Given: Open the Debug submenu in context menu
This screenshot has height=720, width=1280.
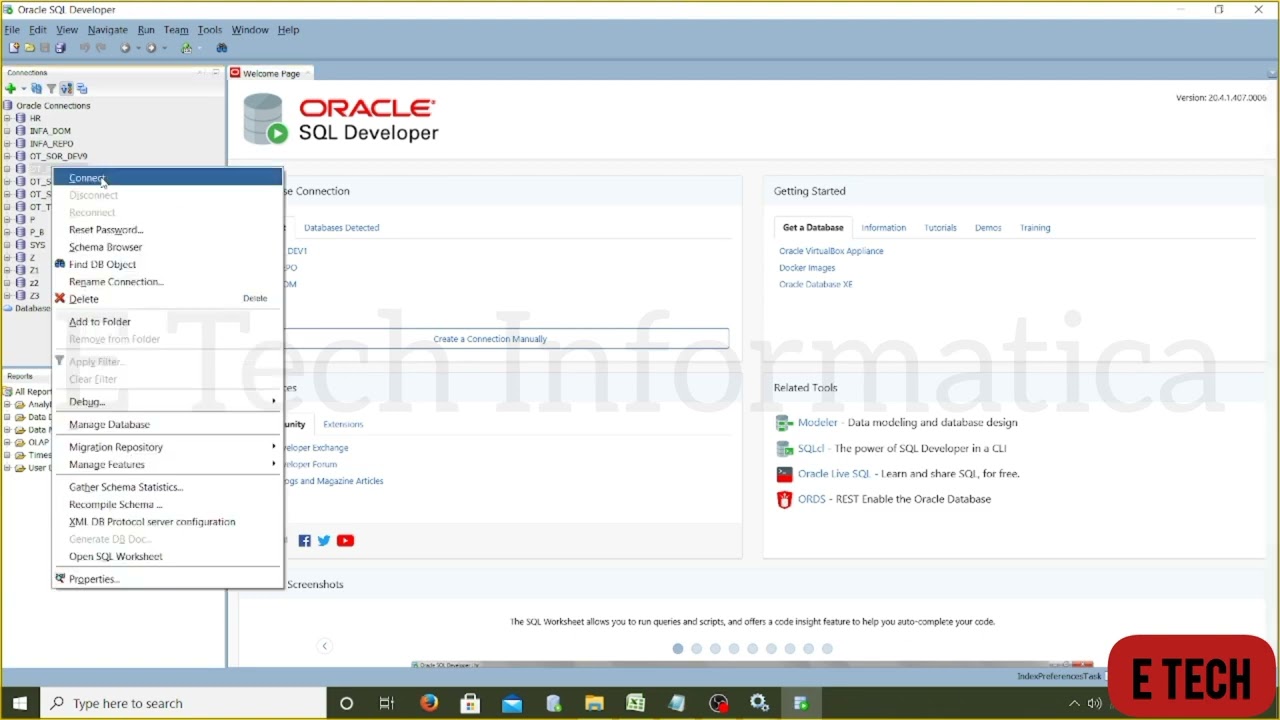Looking at the screenshot, I should coord(167,402).
